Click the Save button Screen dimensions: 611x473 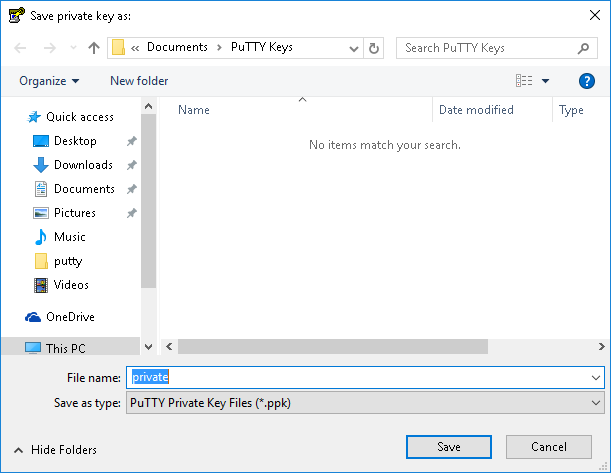449,447
